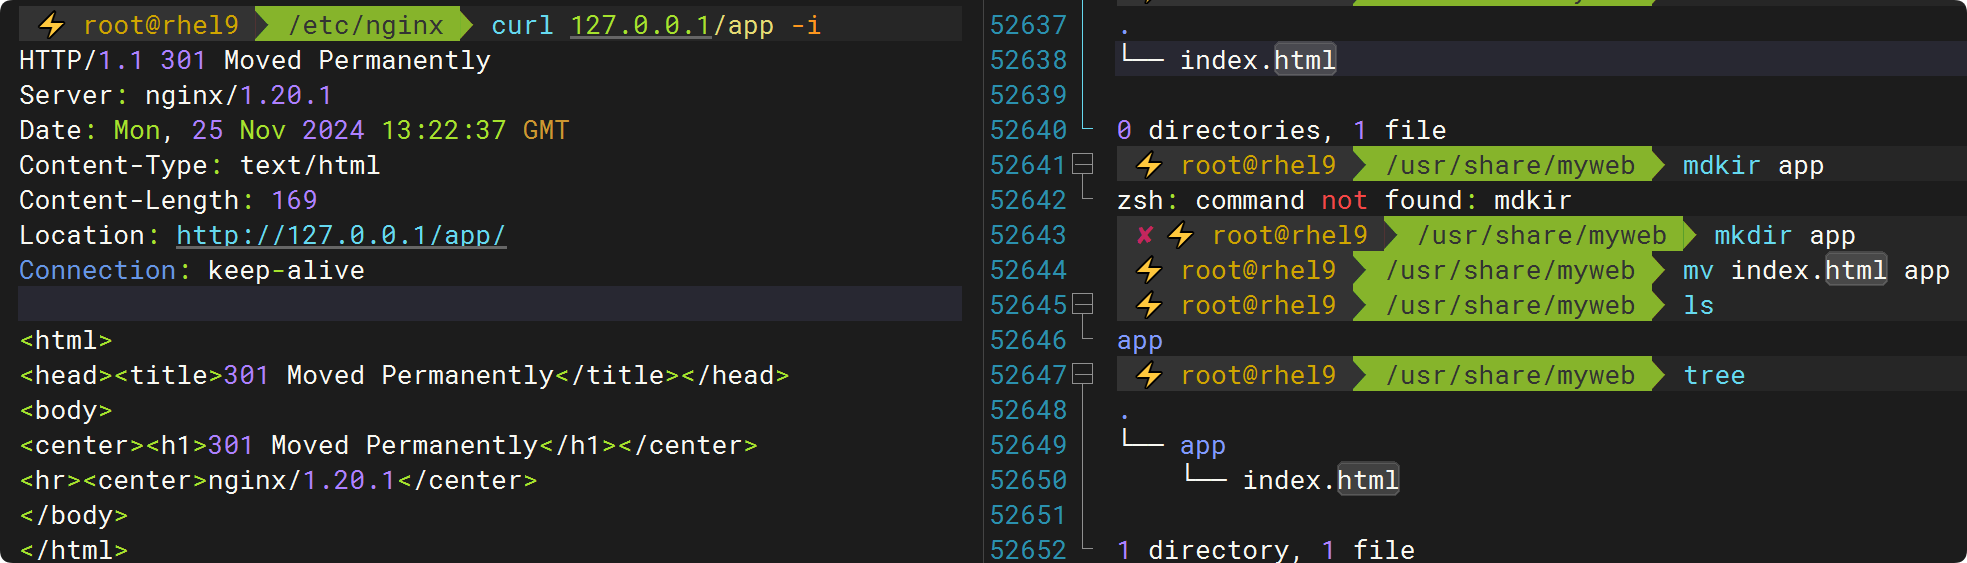
Task: Click the index.html entry at line 52638
Action: tap(1258, 60)
